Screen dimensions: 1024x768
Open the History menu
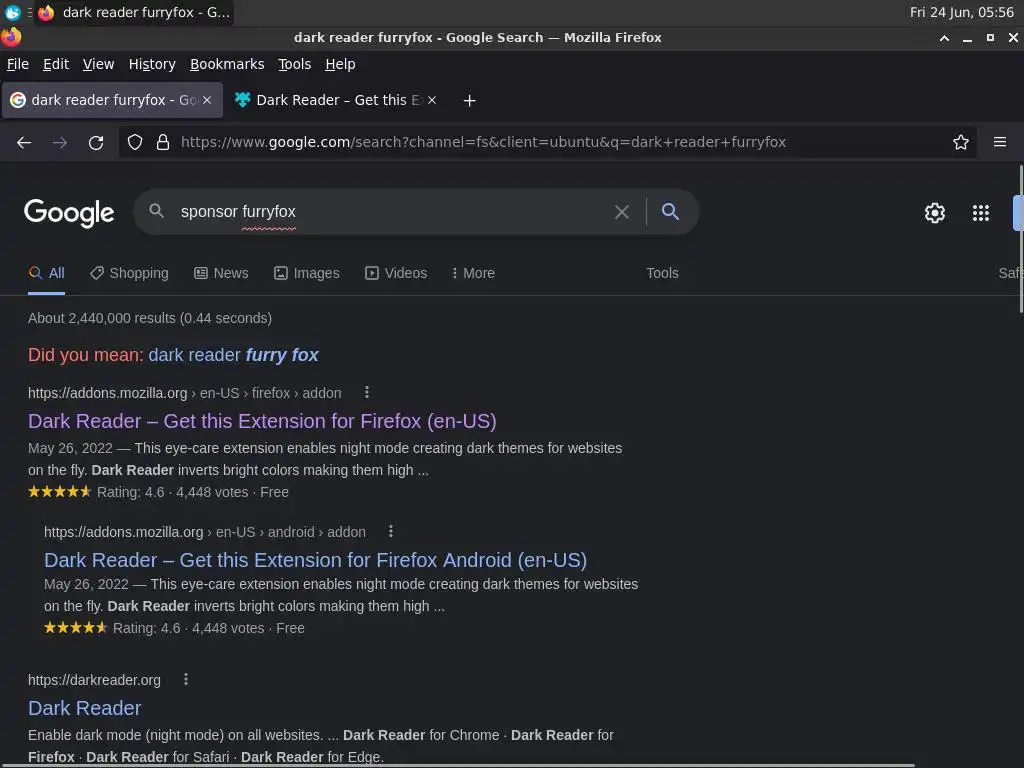click(152, 64)
